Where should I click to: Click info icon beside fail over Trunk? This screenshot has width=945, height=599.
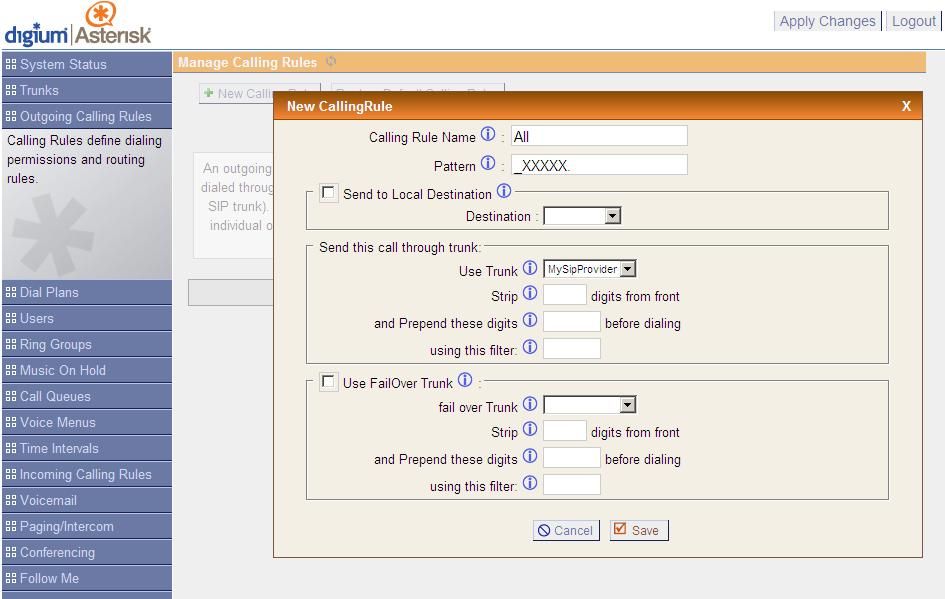[530, 404]
